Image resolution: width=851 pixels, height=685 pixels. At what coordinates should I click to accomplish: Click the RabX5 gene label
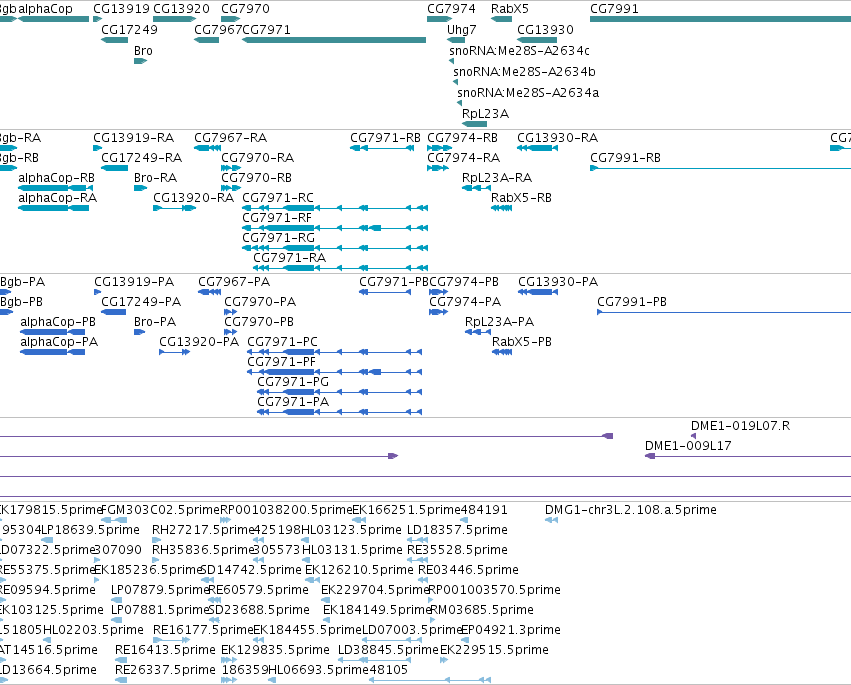click(x=510, y=9)
